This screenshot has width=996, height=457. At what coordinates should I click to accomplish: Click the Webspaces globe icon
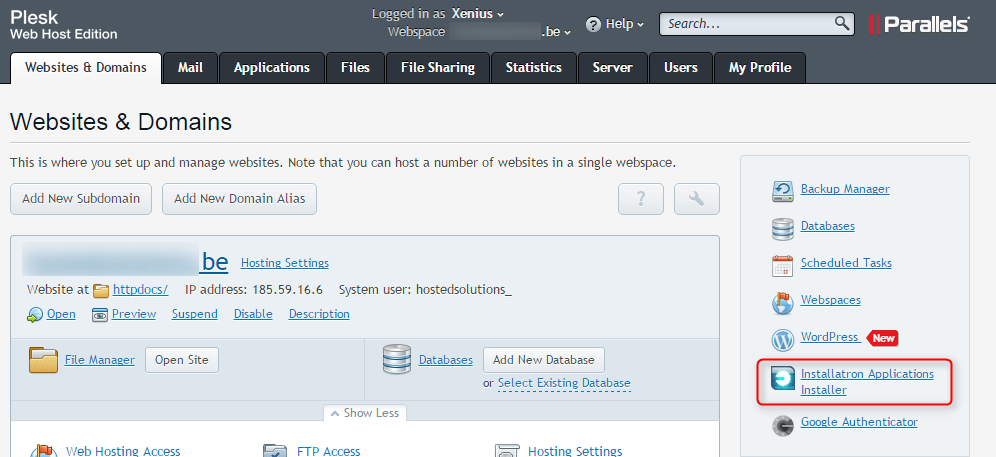pos(783,303)
